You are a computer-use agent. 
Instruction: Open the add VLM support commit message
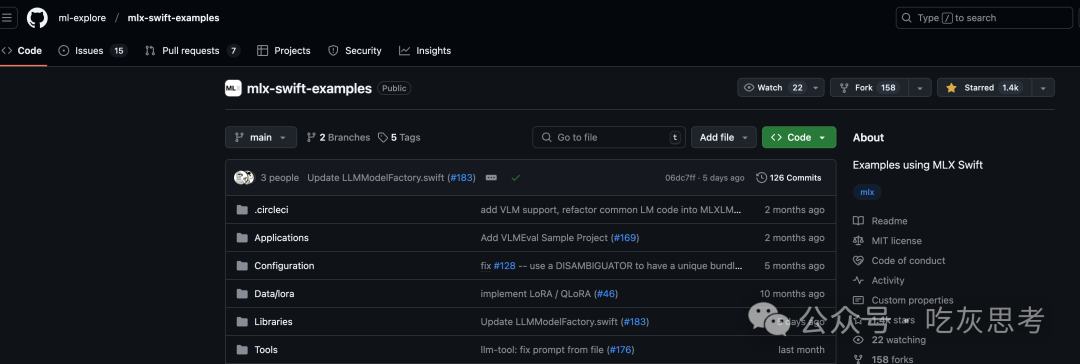pyautogui.click(x=612, y=210)
